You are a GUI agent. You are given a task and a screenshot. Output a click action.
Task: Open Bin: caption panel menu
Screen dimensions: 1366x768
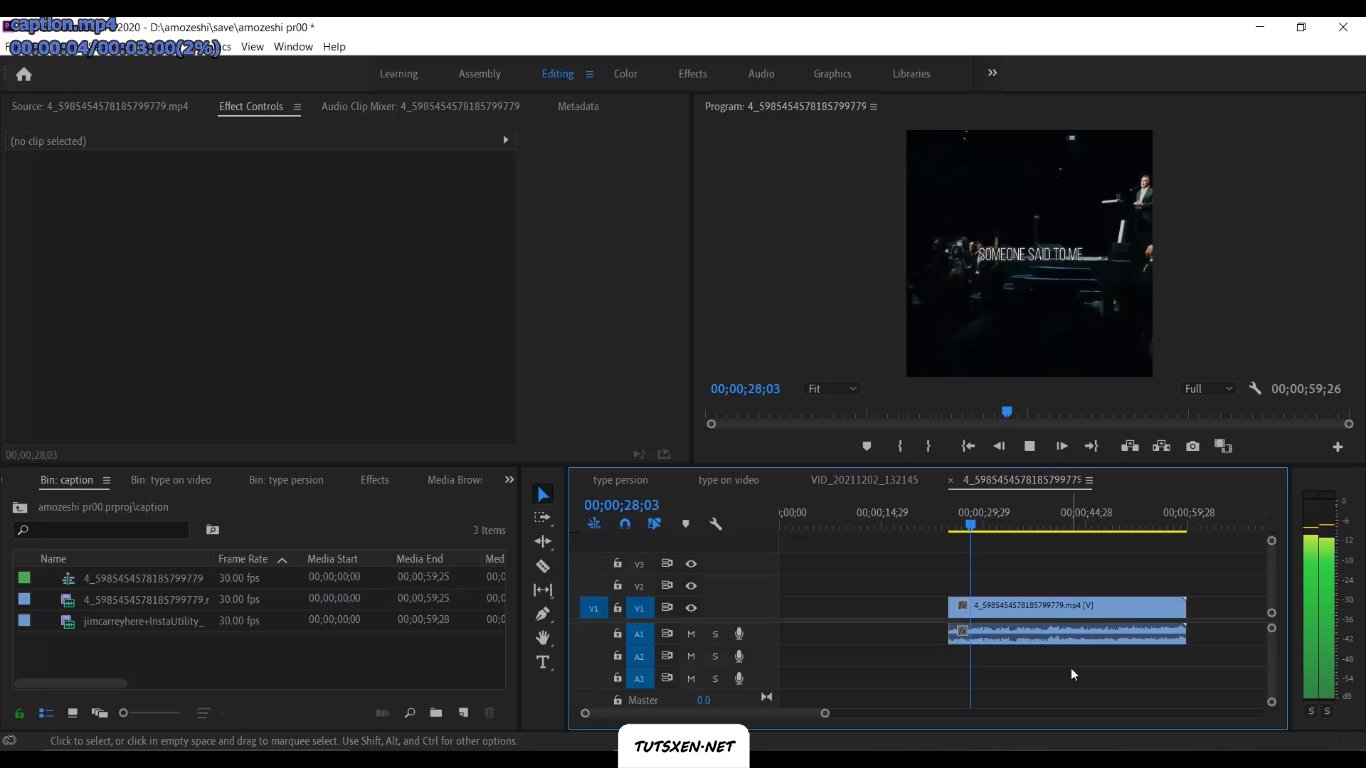(x=106, y=481)
